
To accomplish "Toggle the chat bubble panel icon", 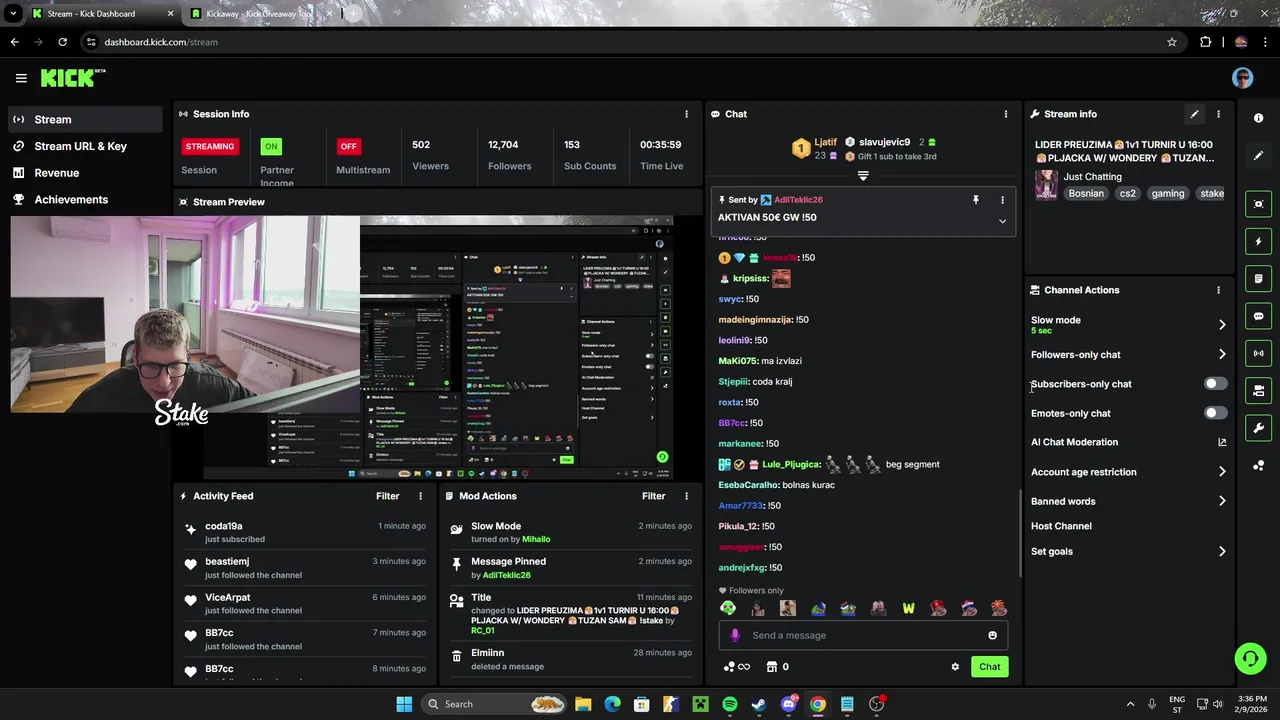I will 1258,316.
